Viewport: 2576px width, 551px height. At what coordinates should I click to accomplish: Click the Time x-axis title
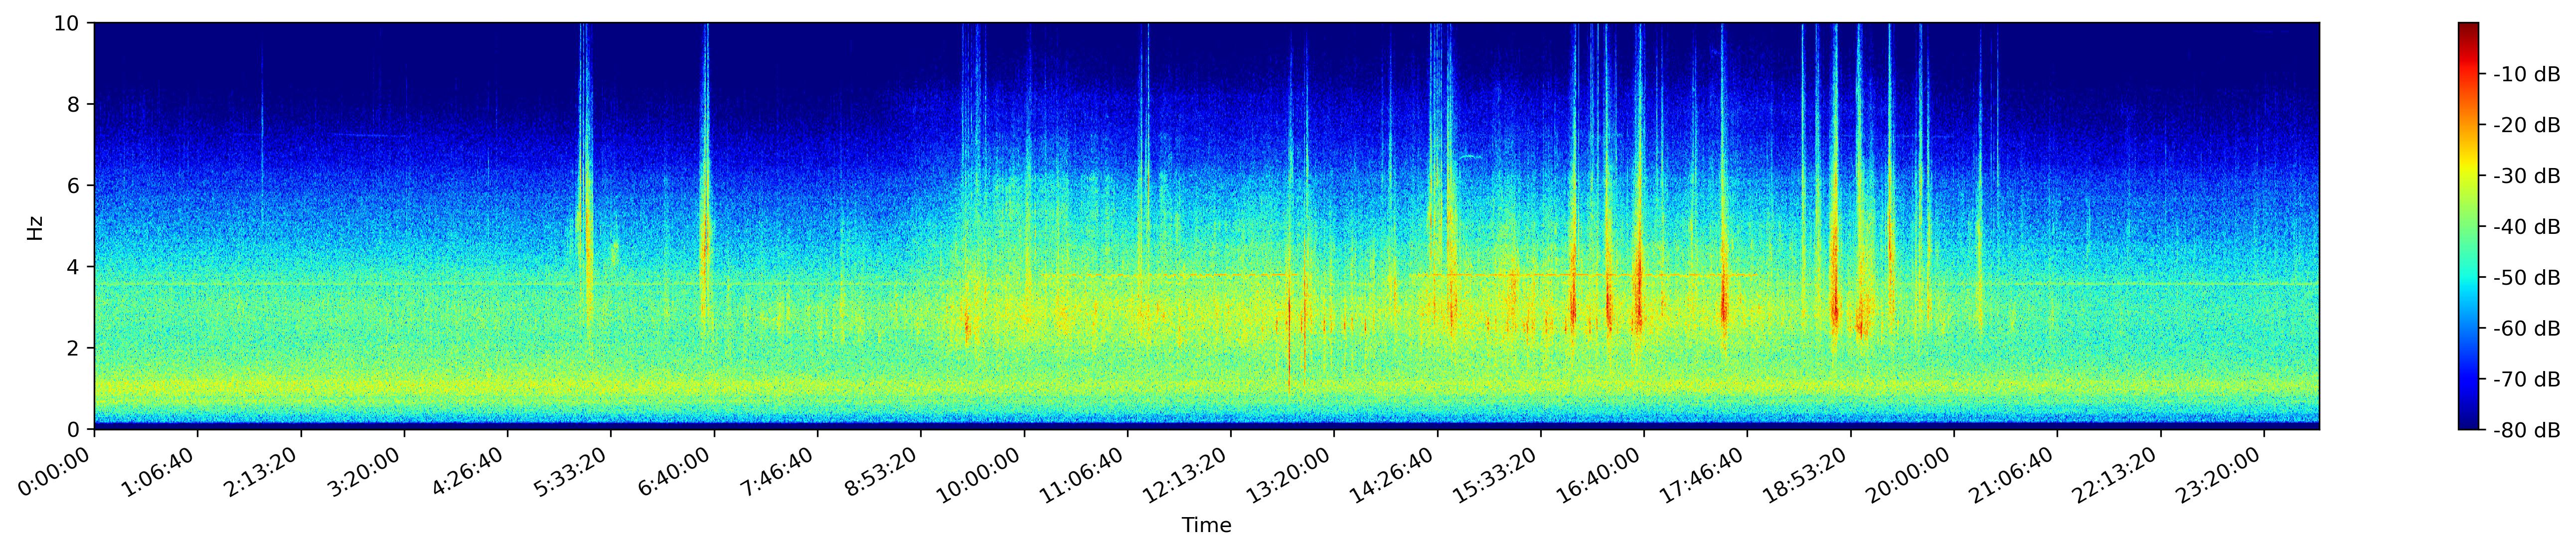(x=1206, y=526)
